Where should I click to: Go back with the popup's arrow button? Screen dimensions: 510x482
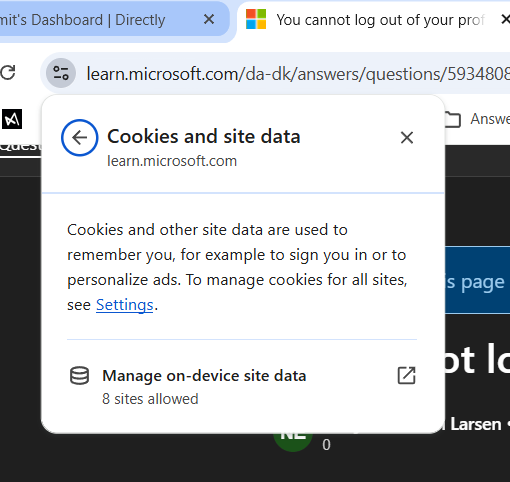[80, 138]
